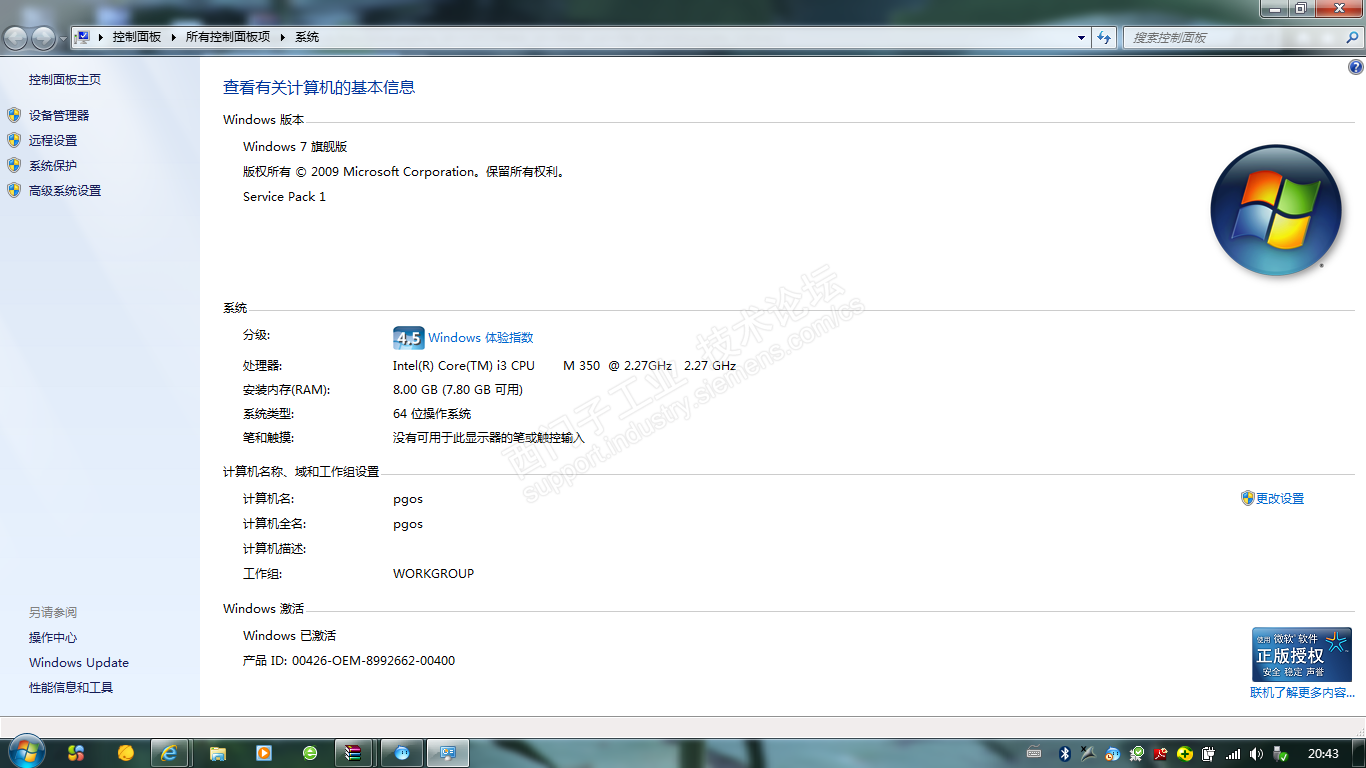The image size is (1366, 768).
Task: Open Help with the blue question mark
Action: 1356,68
